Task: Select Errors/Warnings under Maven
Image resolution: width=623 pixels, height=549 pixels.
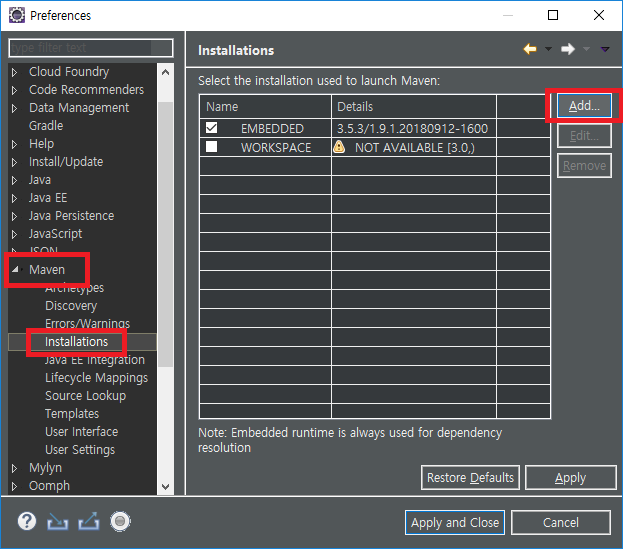Action: 87,324
